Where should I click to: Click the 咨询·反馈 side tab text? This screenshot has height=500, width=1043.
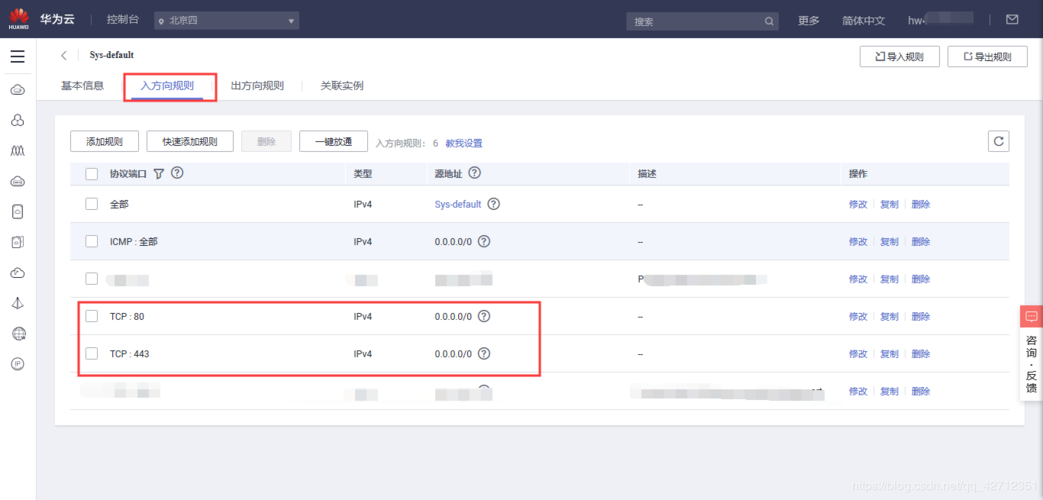point(1031,364)
